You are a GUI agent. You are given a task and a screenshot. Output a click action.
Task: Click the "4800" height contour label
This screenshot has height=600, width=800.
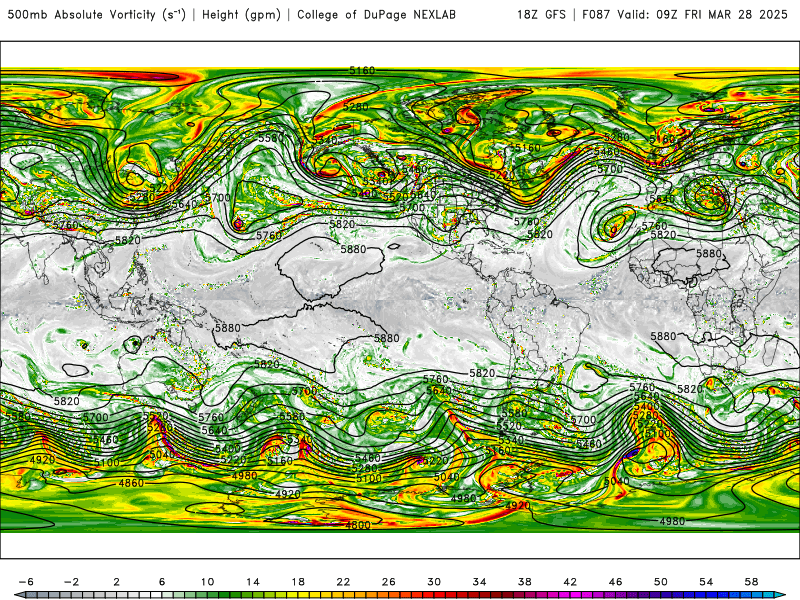(358, 524)
